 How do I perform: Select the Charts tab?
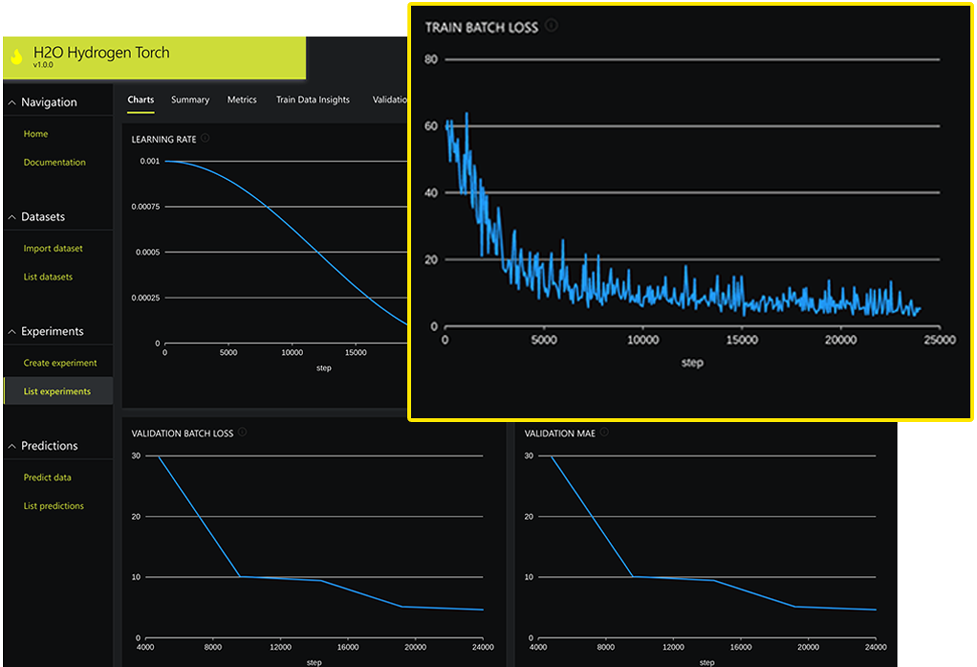(x=141, y=100)
